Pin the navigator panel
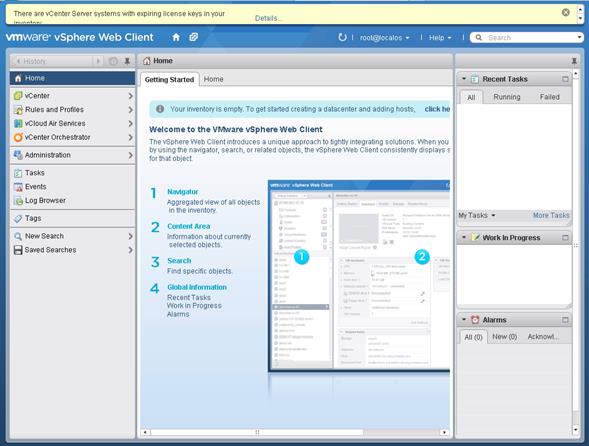 coord(127,61)
